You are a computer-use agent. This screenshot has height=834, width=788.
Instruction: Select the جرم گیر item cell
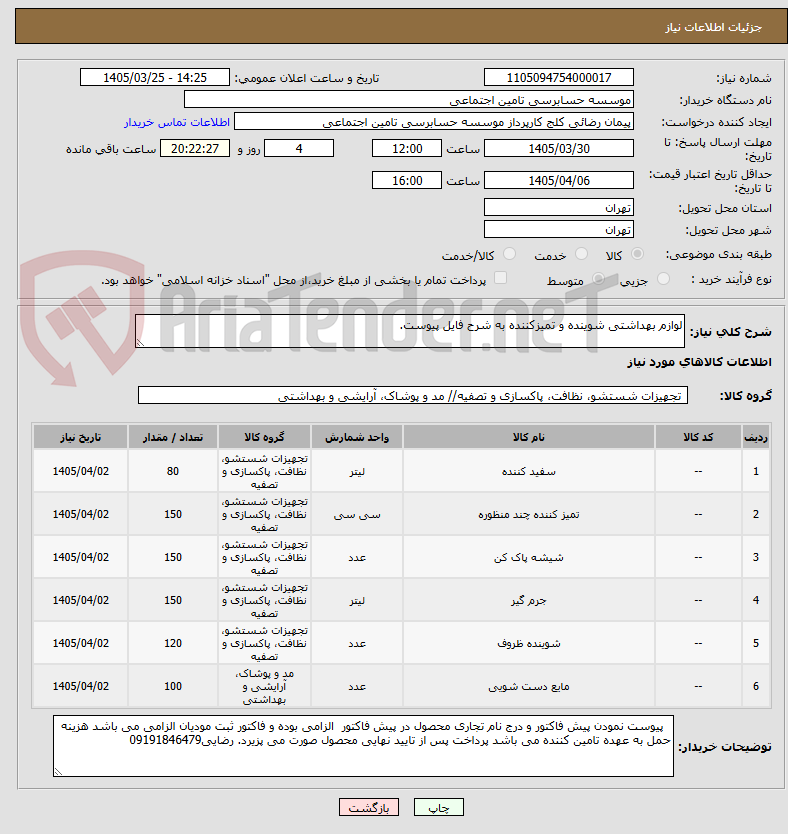529,601
